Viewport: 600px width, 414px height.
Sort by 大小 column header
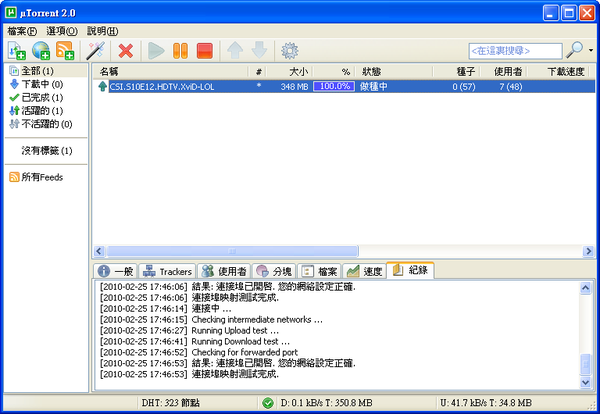click(x=290, y=72)
